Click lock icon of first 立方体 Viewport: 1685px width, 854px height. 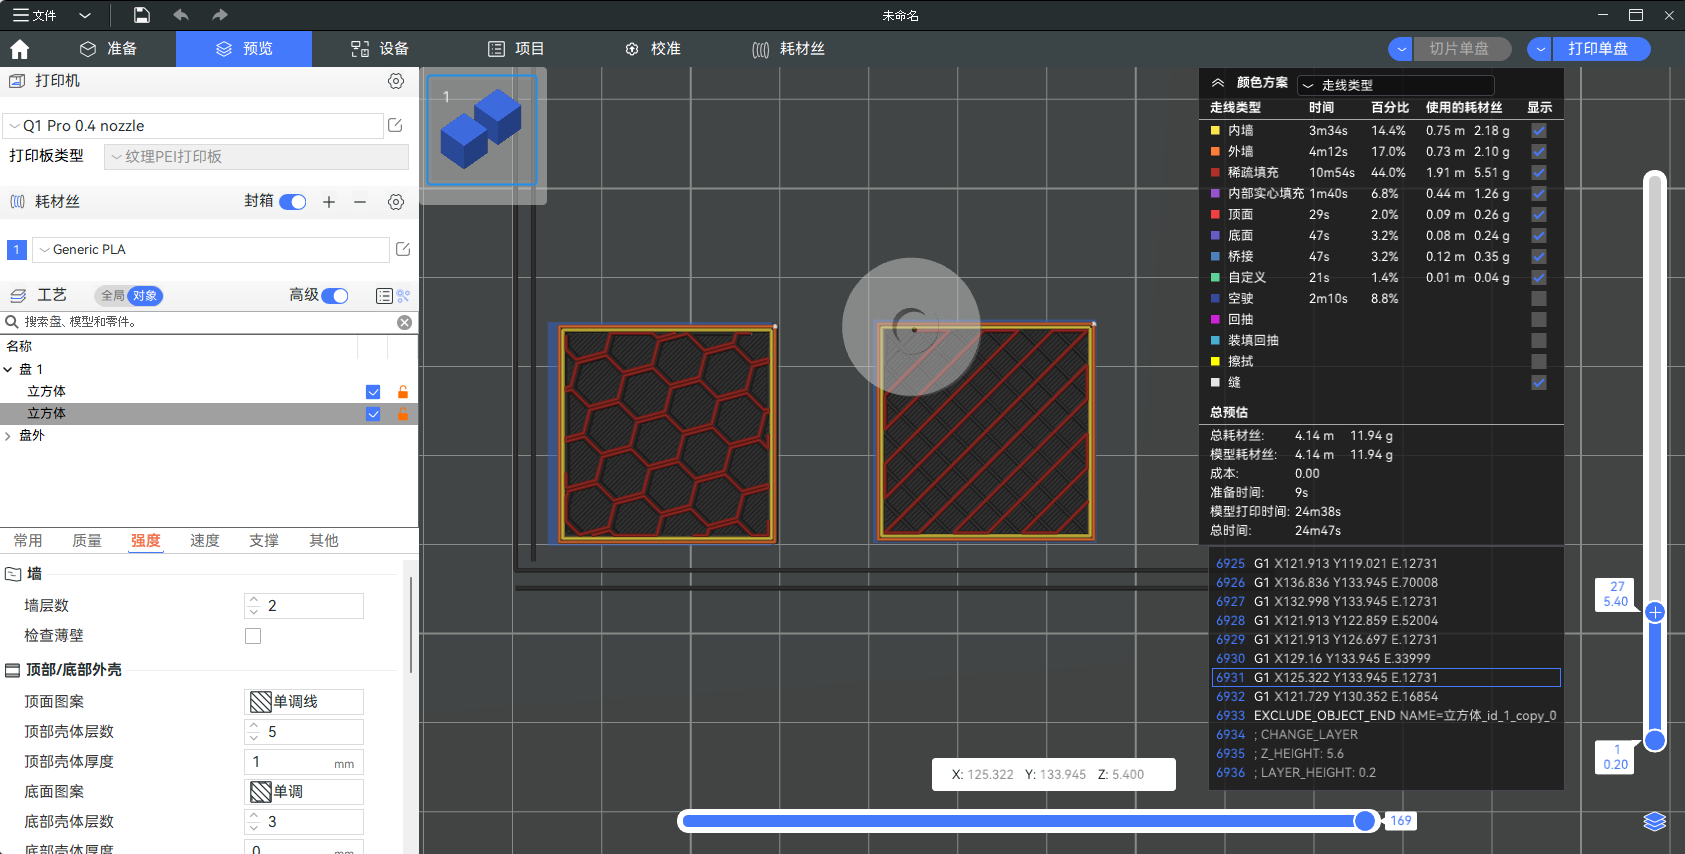click(403, 392)
